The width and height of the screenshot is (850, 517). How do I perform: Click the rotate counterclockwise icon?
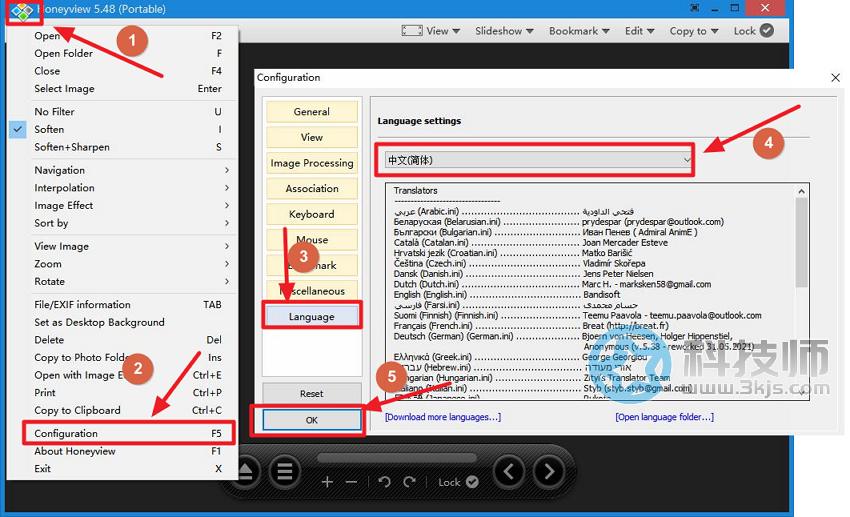[x=384, y=482]
